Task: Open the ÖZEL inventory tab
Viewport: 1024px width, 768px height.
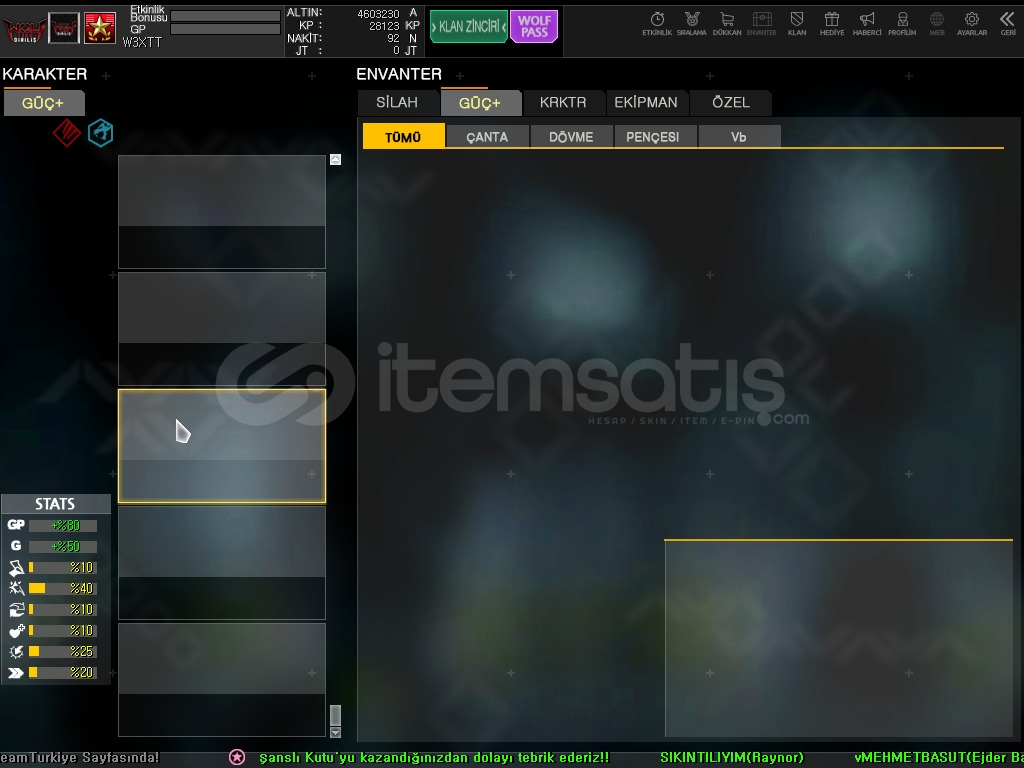Action: (730, 103)
